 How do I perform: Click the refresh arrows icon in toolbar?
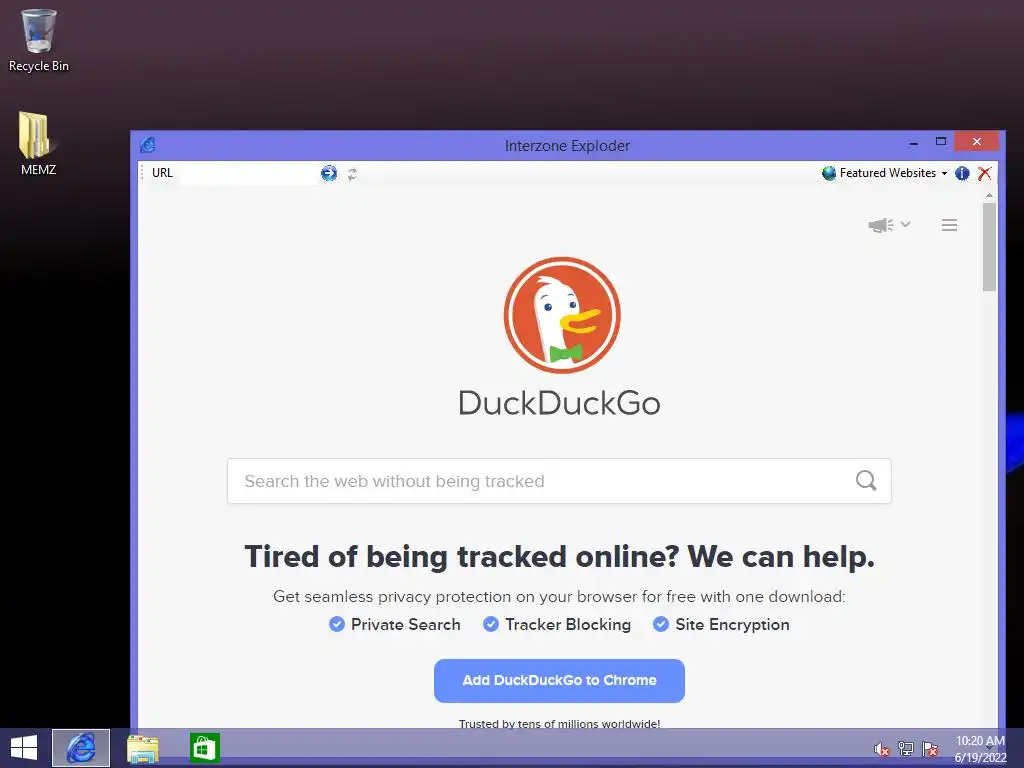tap(353, 174)
